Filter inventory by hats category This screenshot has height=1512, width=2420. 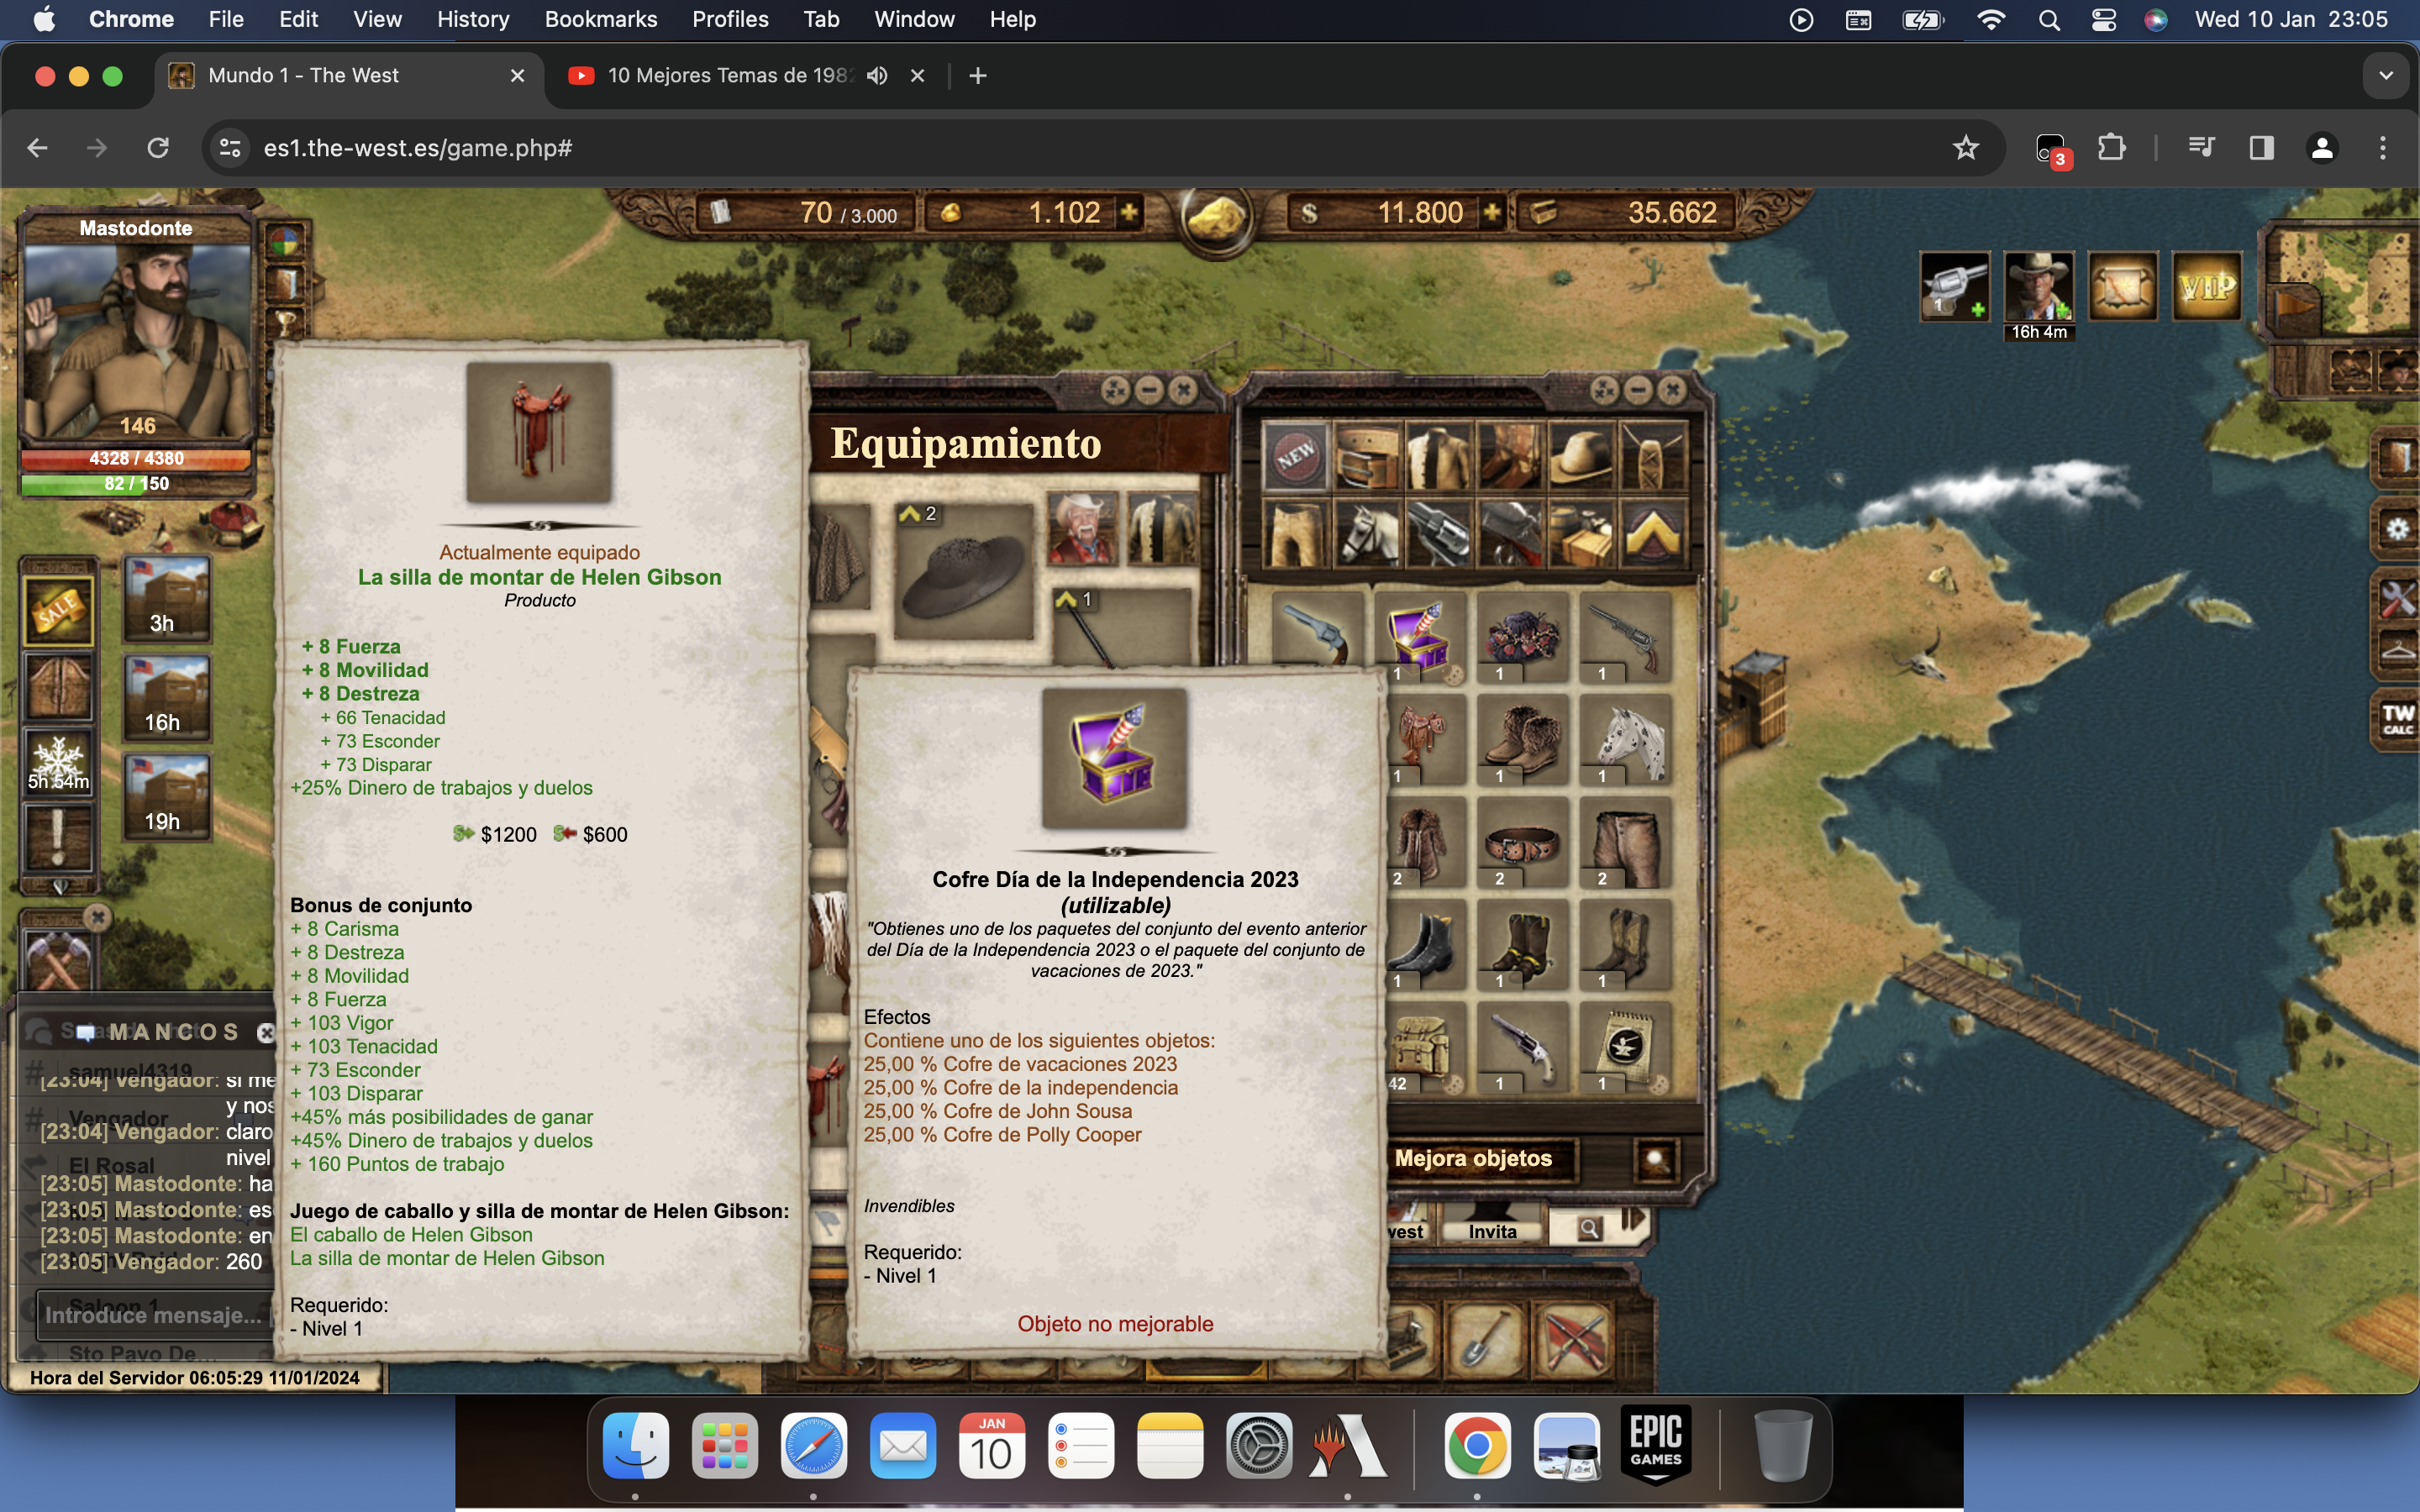coord(1581,458)
